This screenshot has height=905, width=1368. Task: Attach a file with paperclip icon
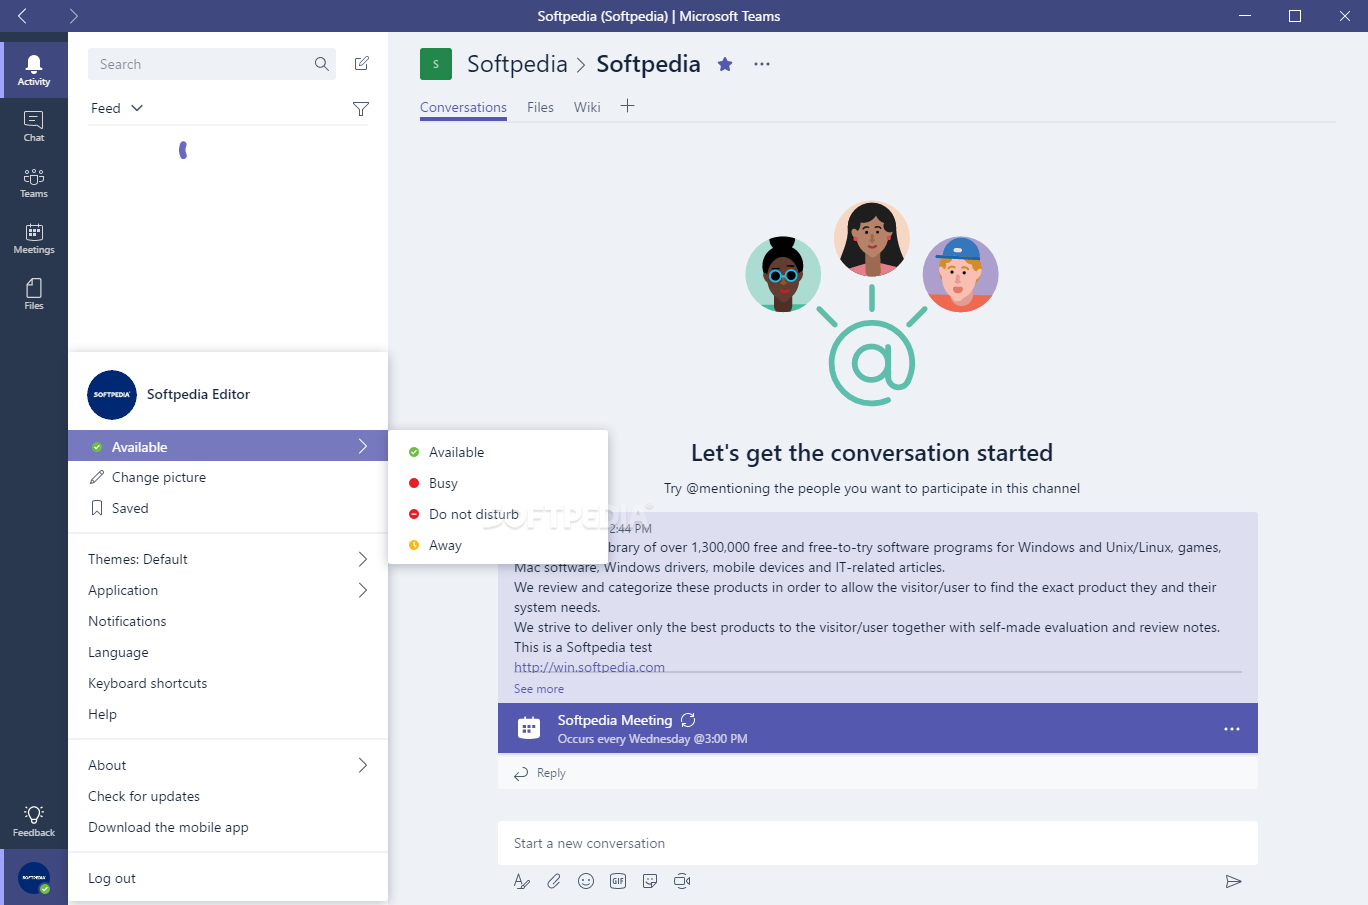554,881
